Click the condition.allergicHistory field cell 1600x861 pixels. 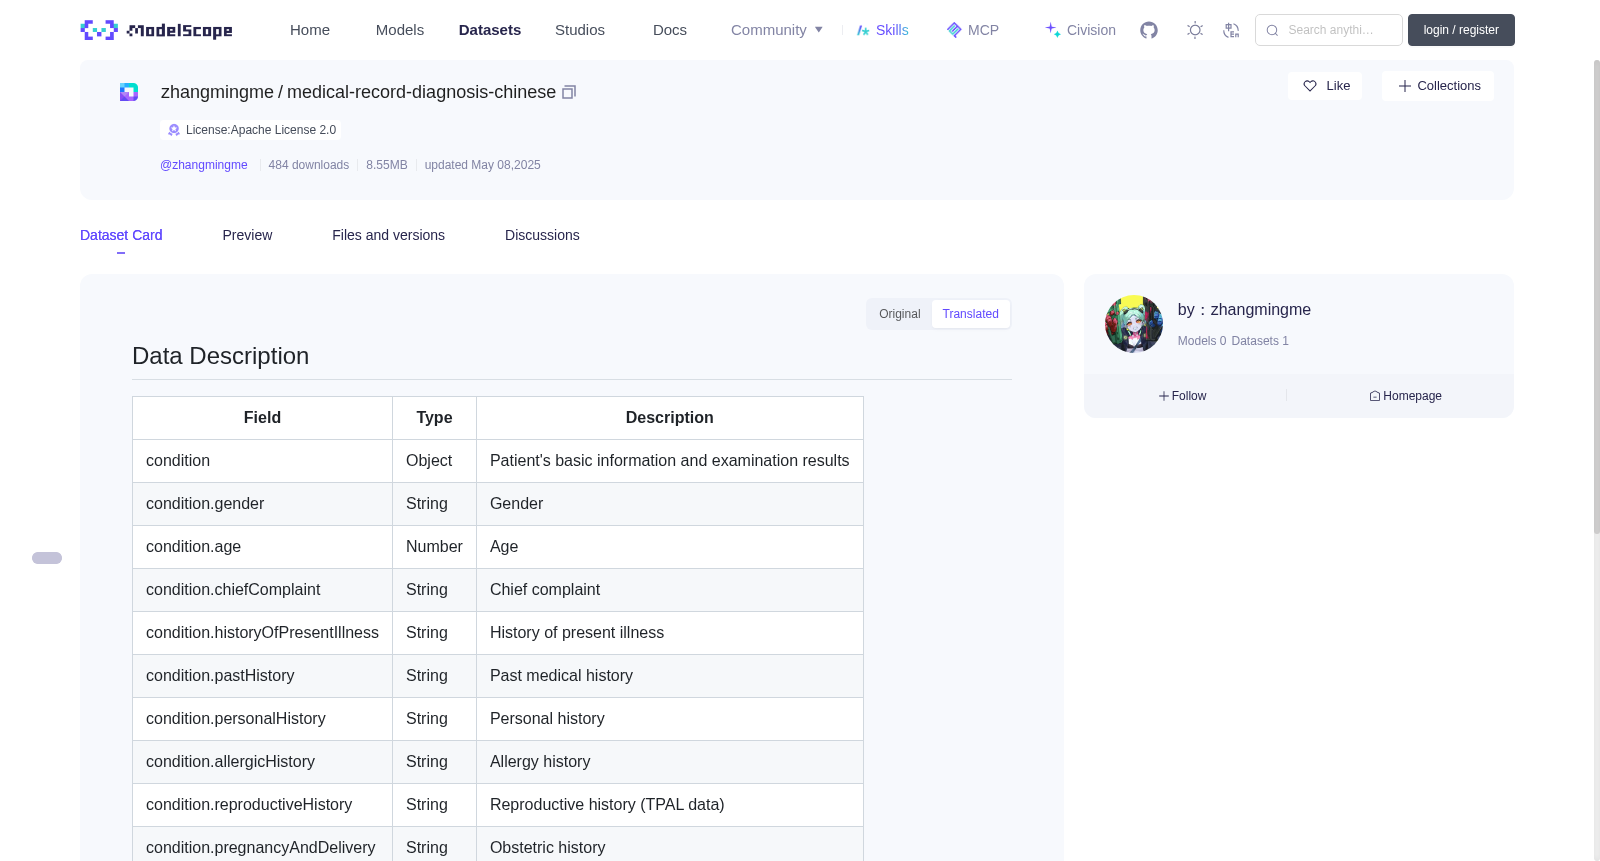[262, 762]
